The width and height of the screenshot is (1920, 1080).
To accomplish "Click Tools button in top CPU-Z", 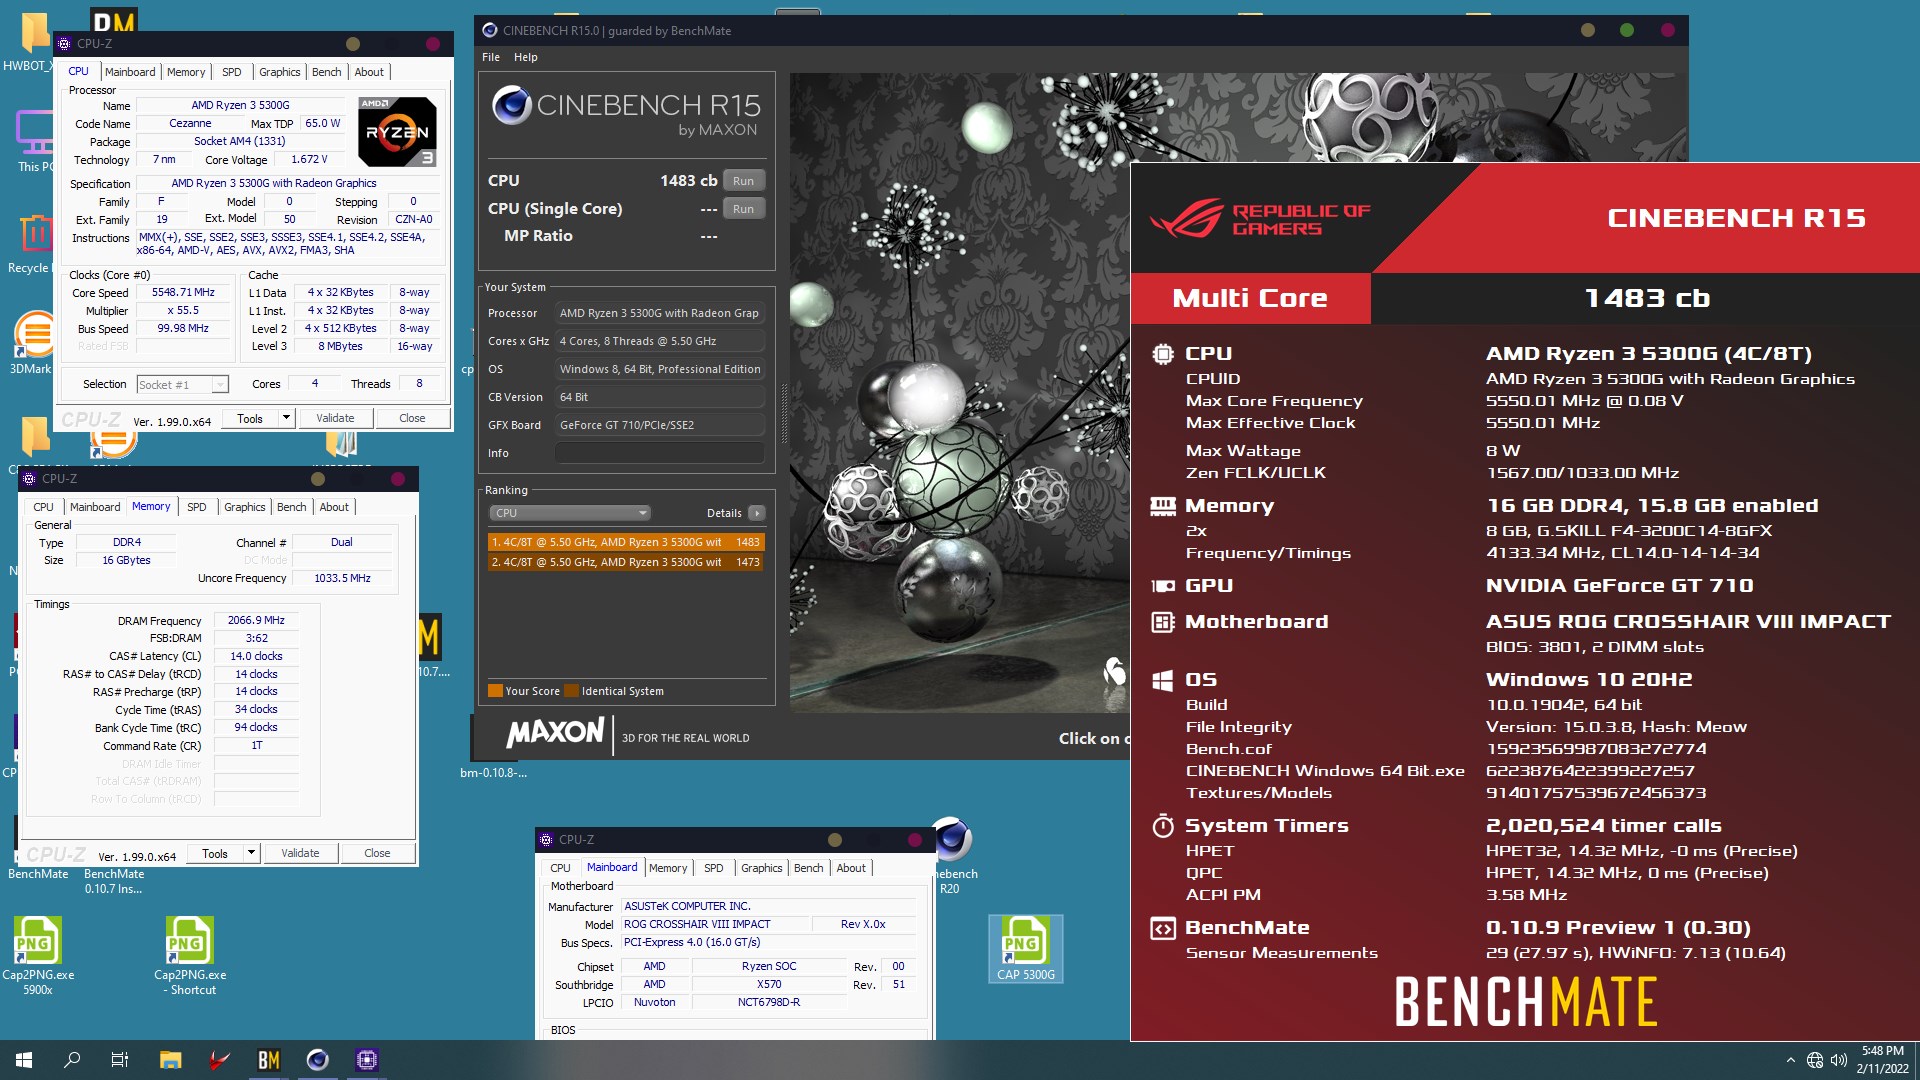I will point(250,418).
